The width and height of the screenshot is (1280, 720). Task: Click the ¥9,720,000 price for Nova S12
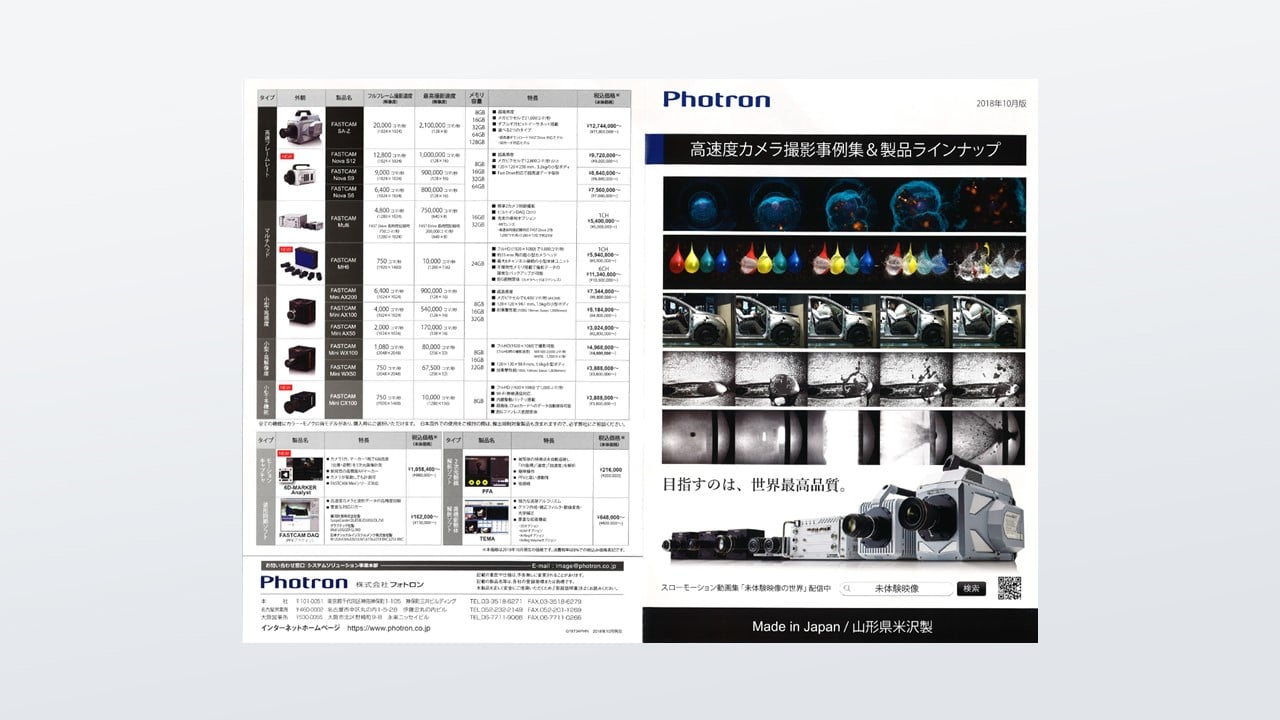click(604, 155)
